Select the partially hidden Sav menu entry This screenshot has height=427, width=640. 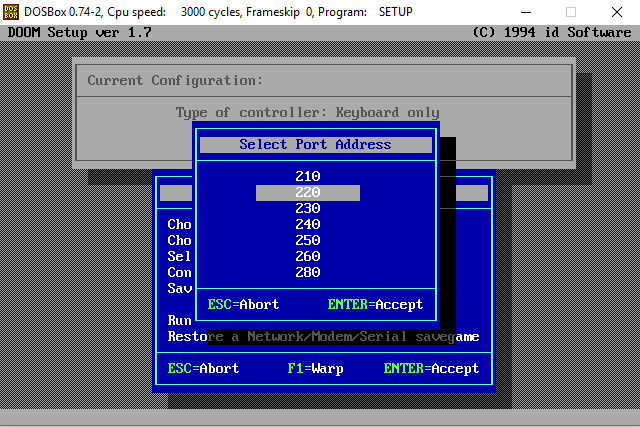tap(179, 289)
